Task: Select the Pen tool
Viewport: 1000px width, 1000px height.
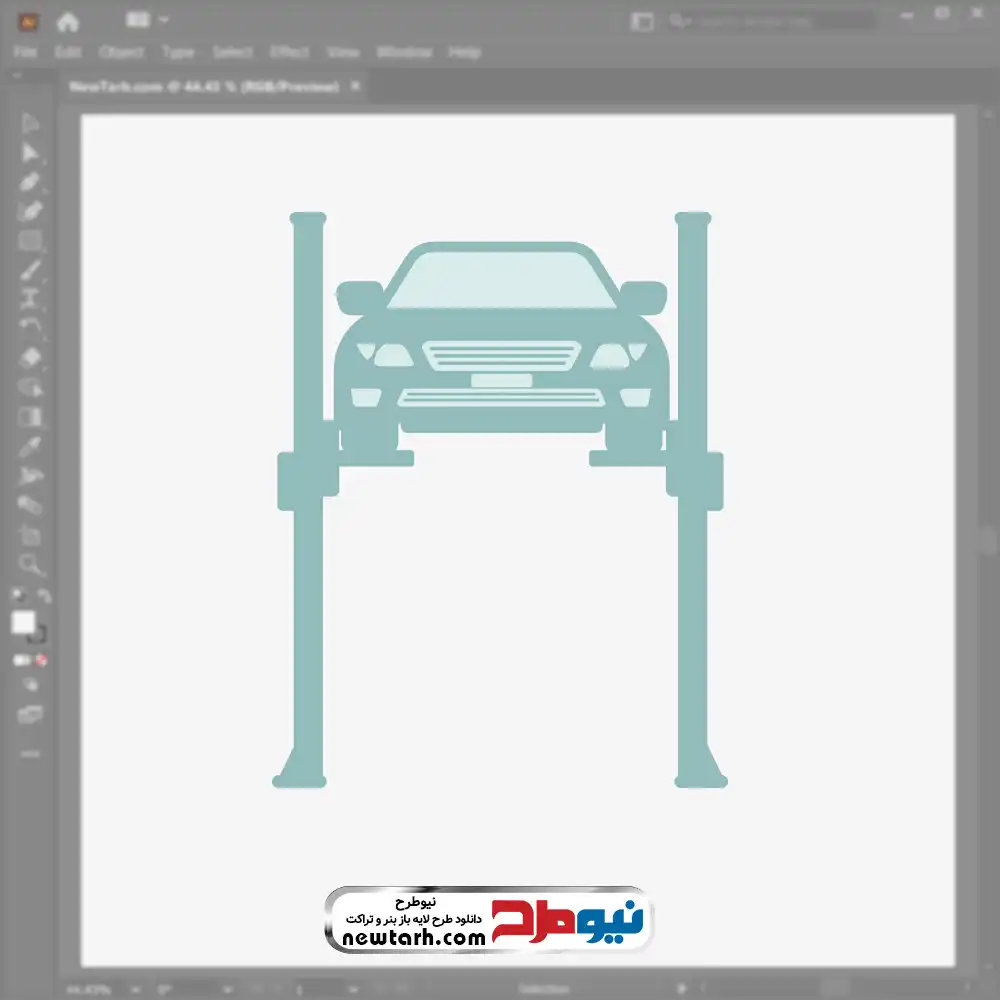Action: coord(30,182)
